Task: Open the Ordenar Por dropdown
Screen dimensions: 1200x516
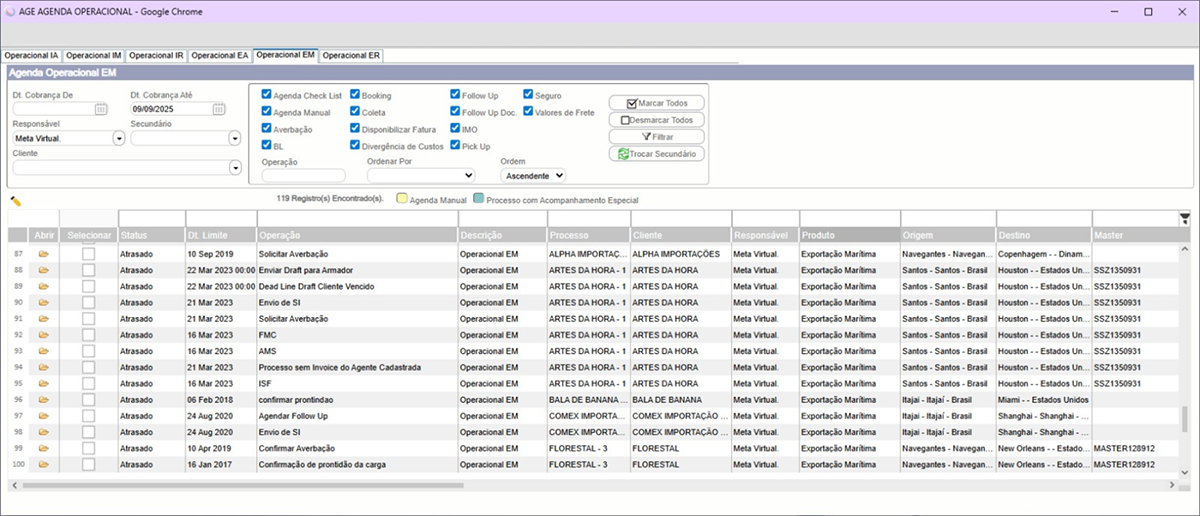Action: [x=421, y=175]
